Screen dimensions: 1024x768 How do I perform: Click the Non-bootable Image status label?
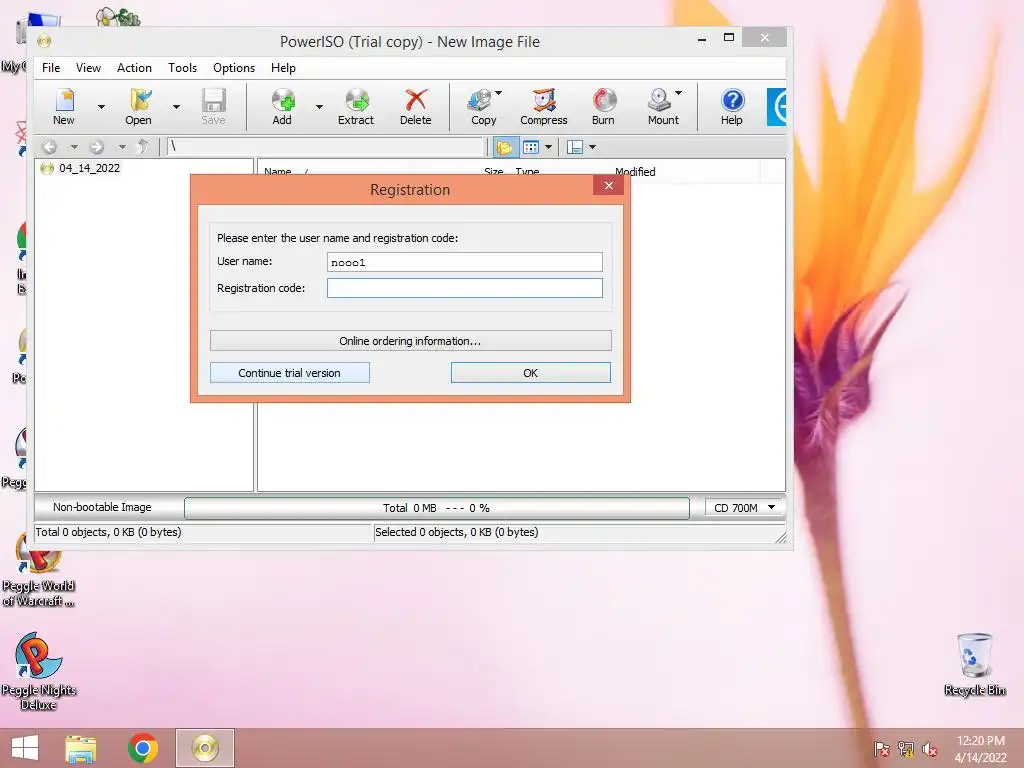(102, 507)
